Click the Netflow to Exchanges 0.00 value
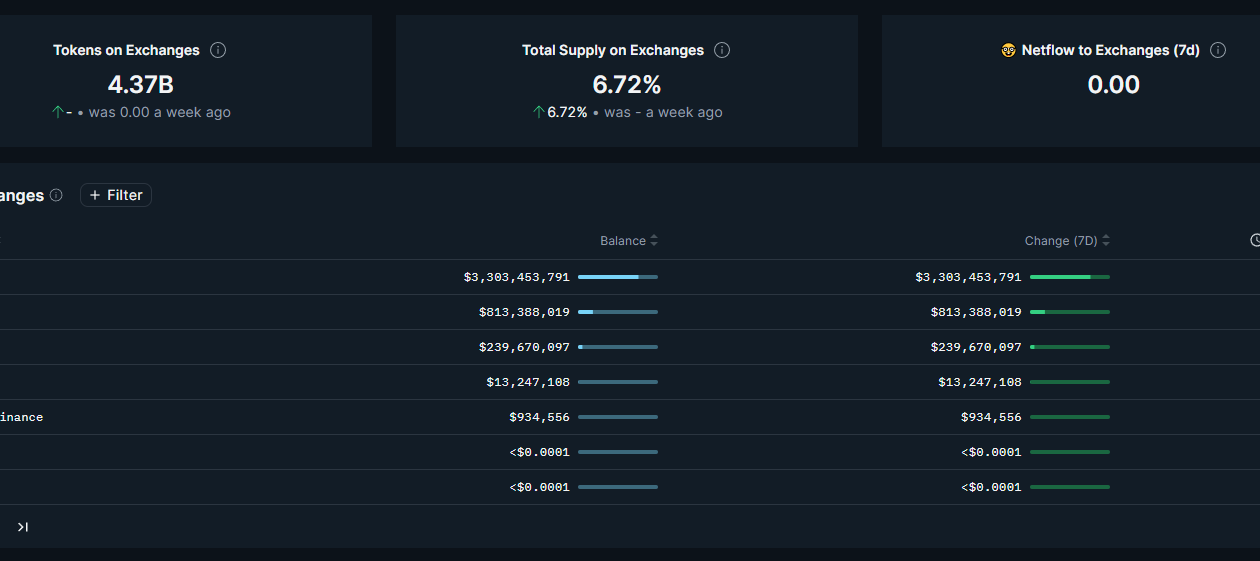Viewport: 1260px width, 561px height. pos(1113,85)
